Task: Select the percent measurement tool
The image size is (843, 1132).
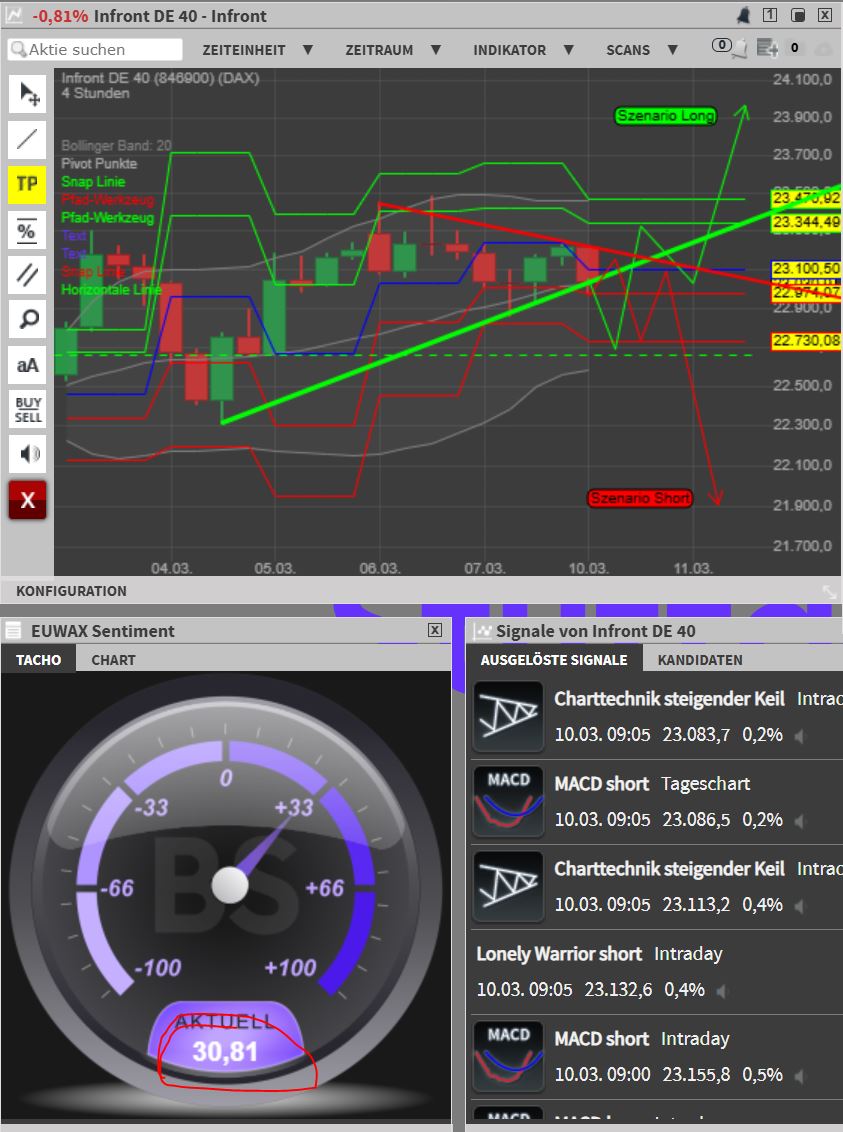Action: click(x=27, y=230)
